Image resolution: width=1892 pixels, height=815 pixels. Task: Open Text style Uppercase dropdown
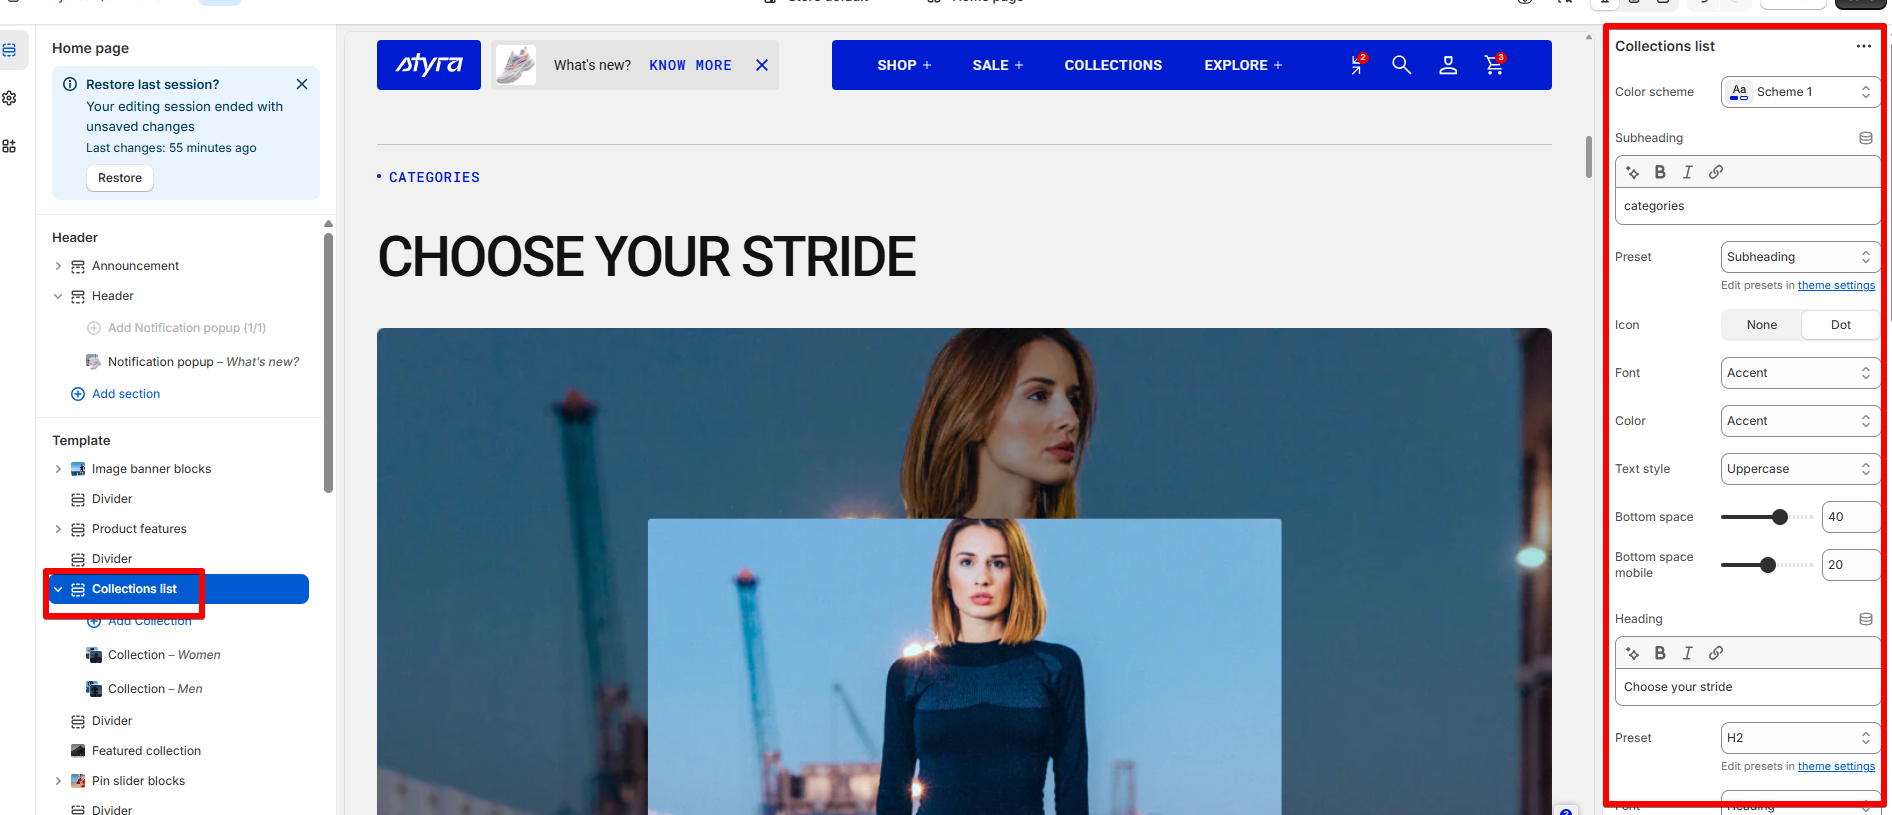[1800, 469]
